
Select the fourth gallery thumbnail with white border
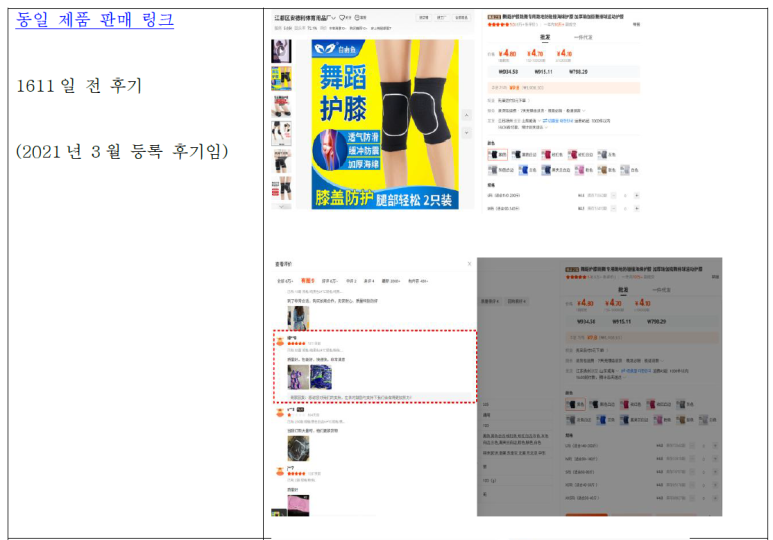tap(281, 134)
